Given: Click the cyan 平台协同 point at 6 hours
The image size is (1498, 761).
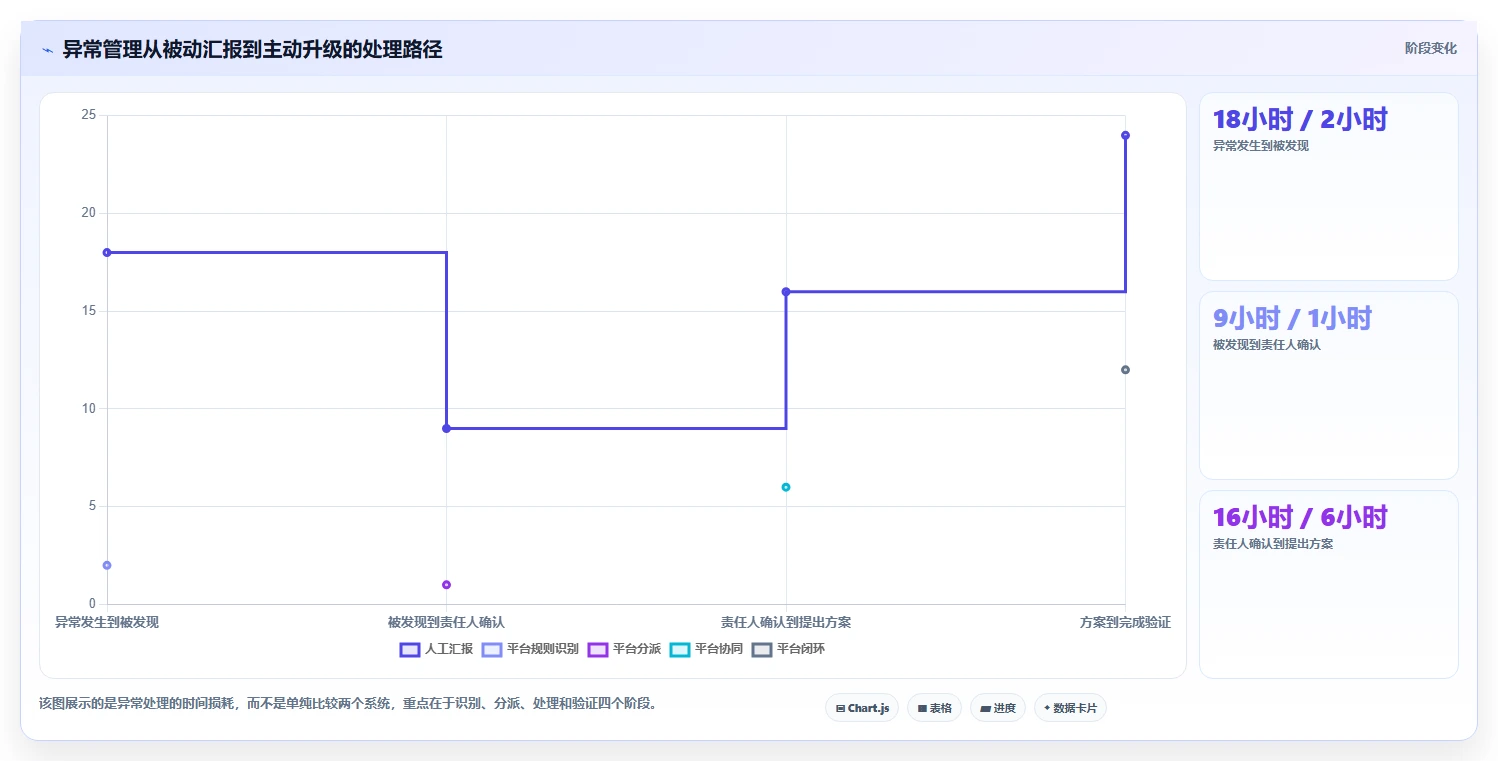Looking at the screenshot, I should [x=786, y=487].
